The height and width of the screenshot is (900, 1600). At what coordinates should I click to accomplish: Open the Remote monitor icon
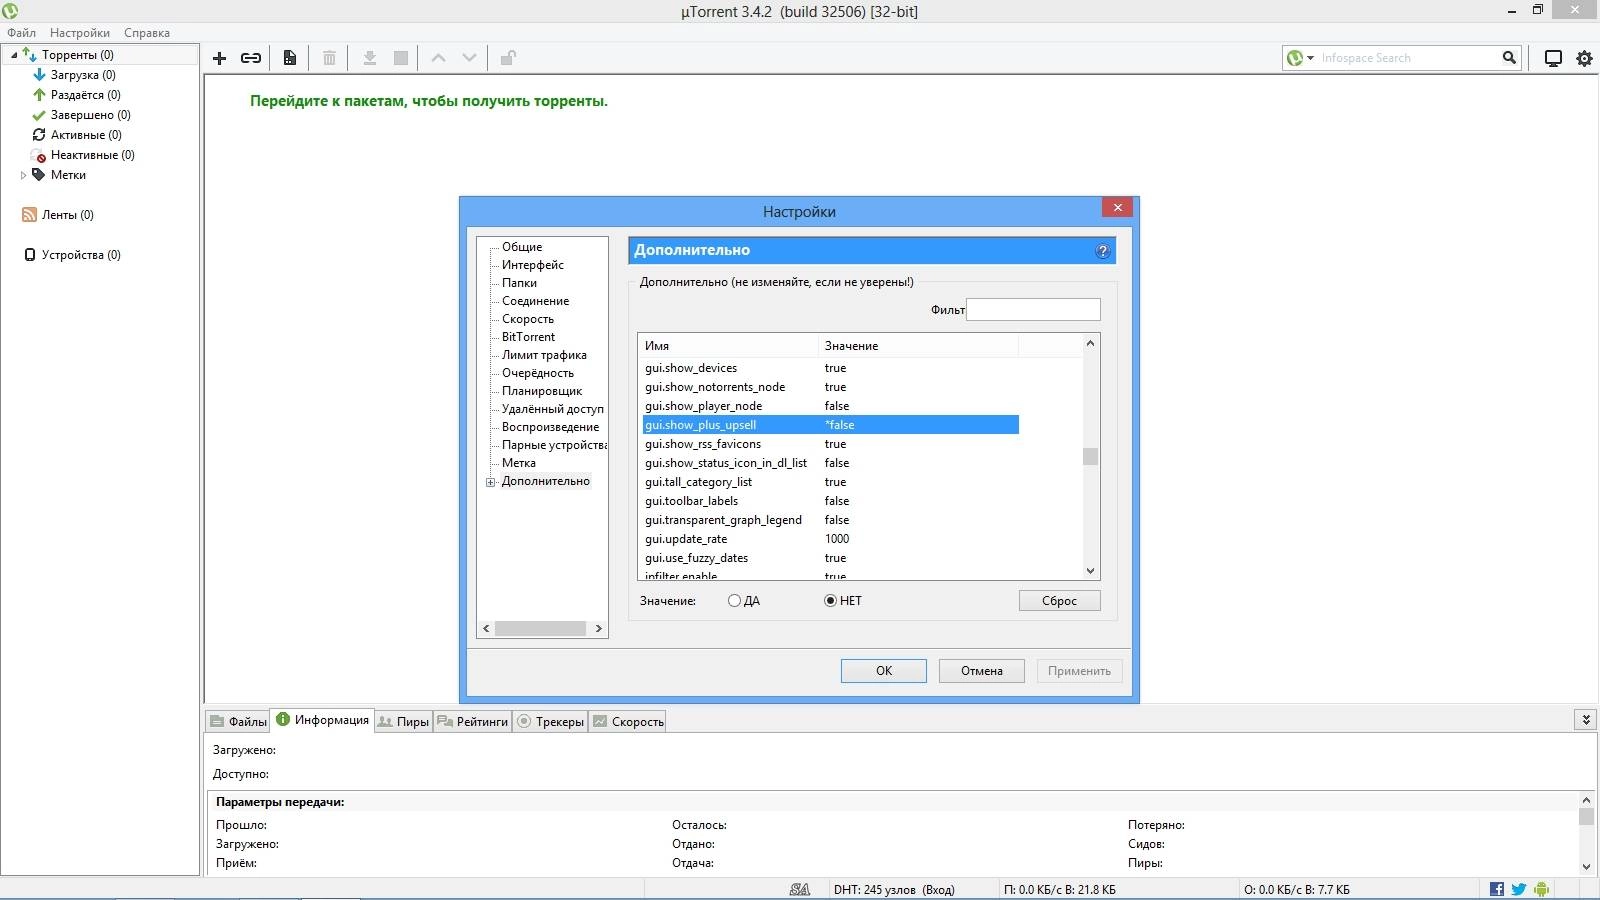coord(1553,58)
